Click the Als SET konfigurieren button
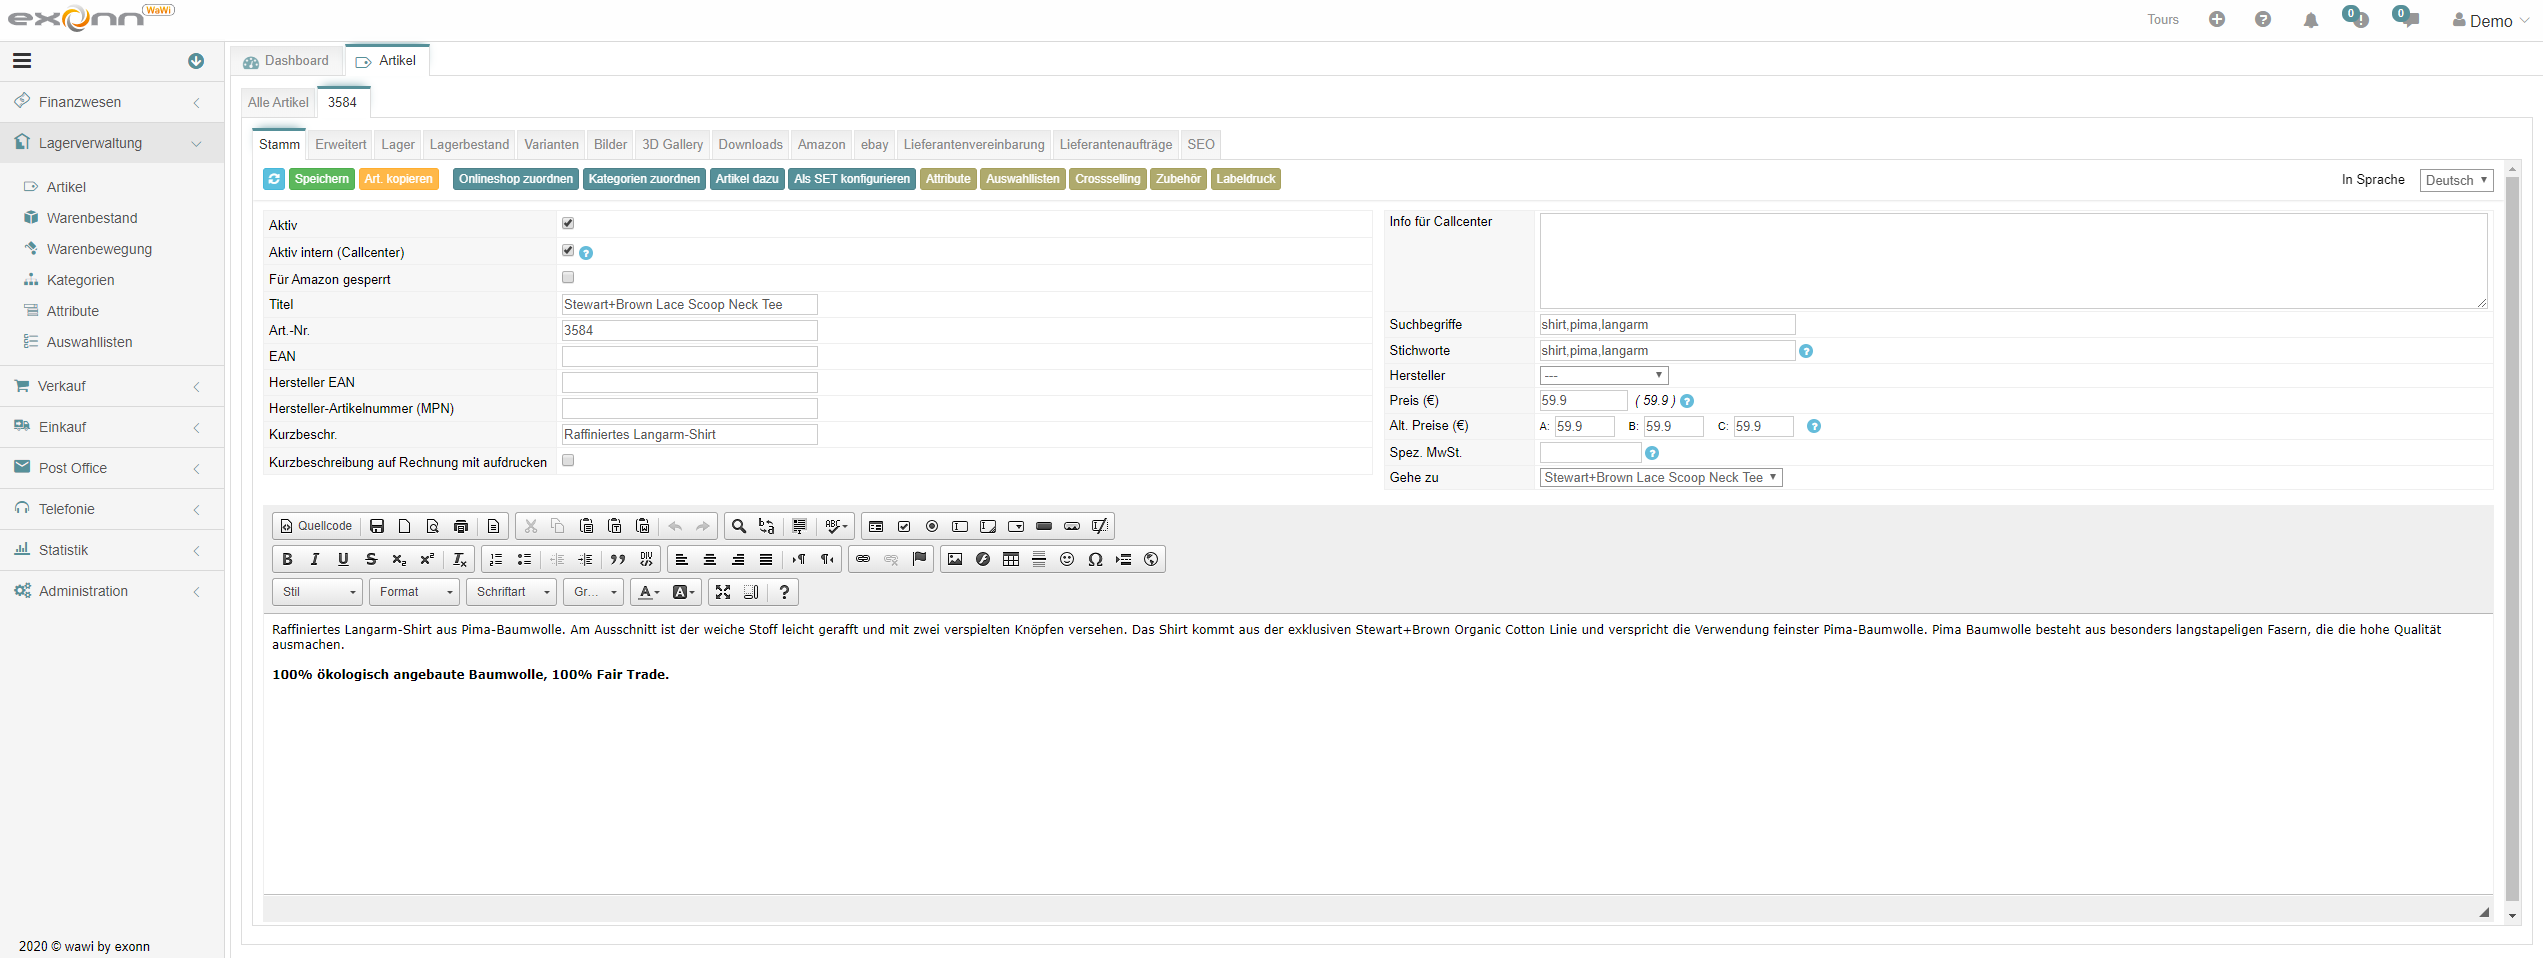2543x958 pixels. pos(851,179)
